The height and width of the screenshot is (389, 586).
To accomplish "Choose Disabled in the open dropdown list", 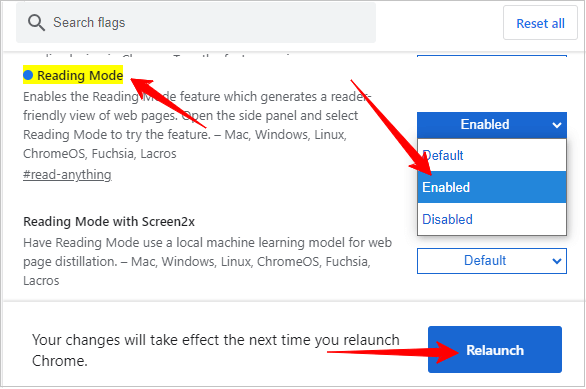I will point(492,219).
